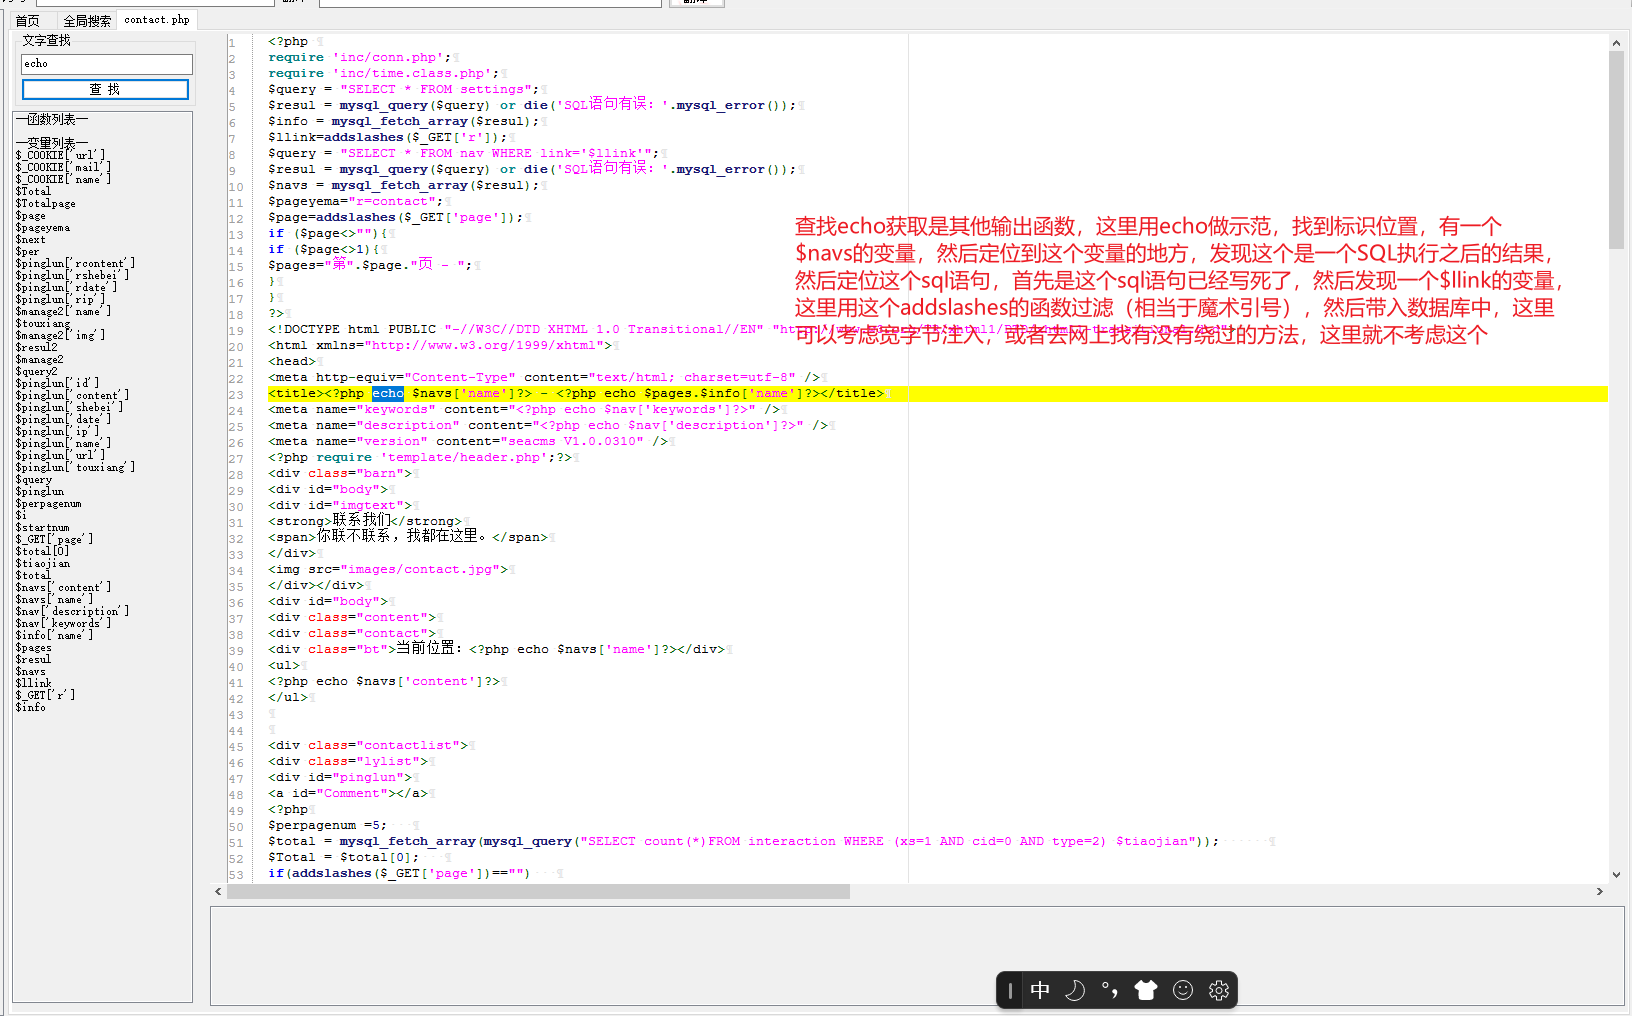
Task: Click the horizontal scrollbar left arrow
Action: tap(218, 891)
